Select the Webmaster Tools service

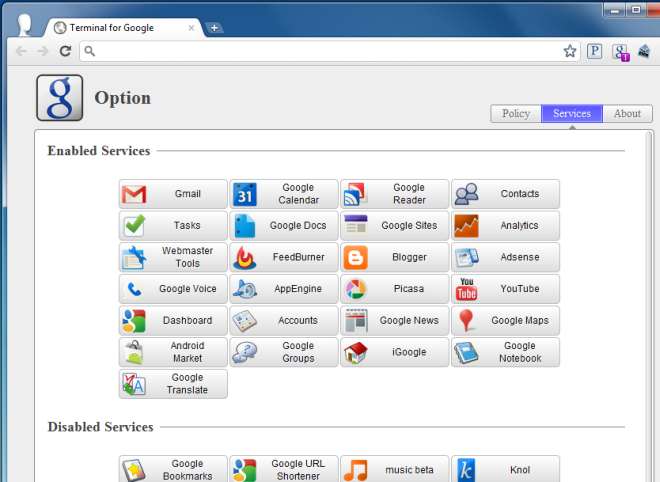tap(173, 257)
